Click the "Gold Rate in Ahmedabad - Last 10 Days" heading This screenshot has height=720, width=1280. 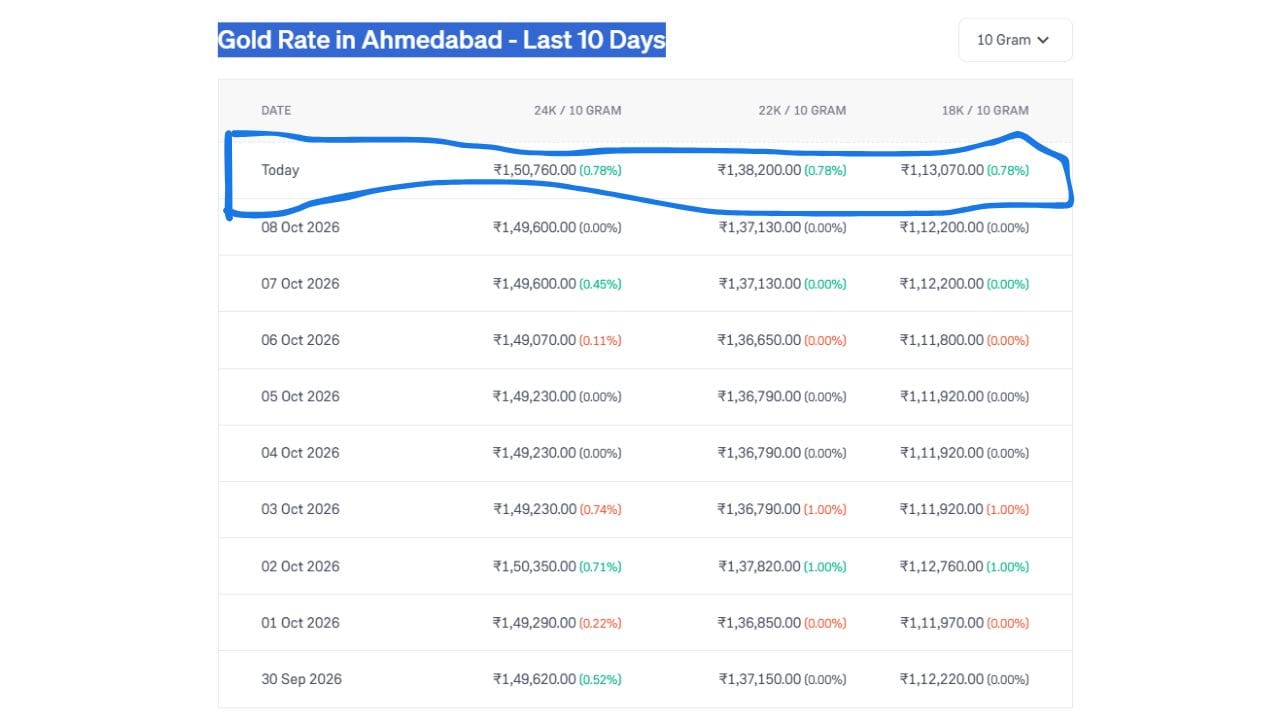click(441, 40)
